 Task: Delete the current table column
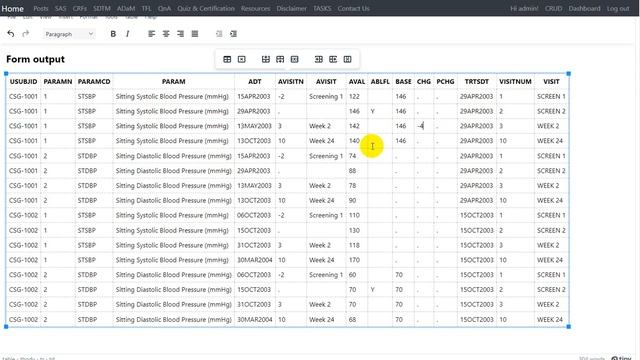347,60
